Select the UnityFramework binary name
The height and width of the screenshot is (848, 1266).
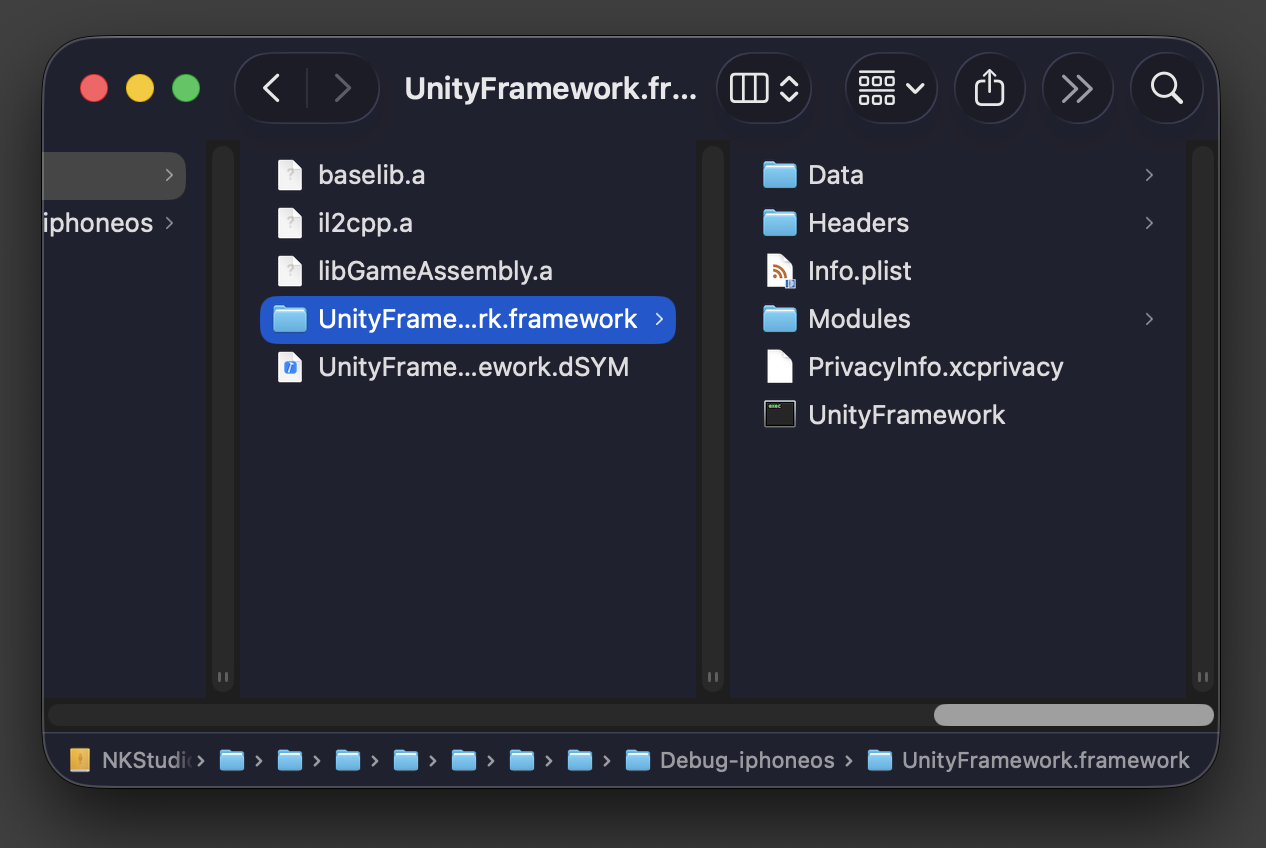[x=906, y=415]
